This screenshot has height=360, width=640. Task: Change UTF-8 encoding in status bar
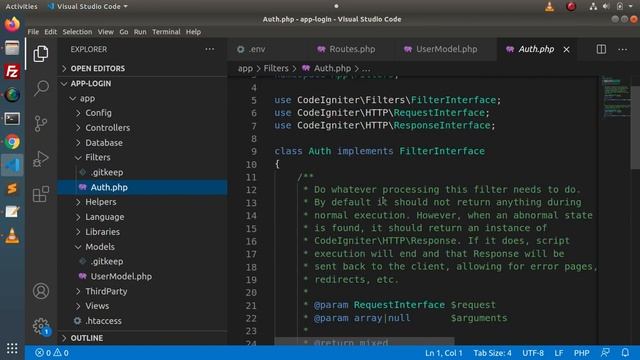(533, 353)
